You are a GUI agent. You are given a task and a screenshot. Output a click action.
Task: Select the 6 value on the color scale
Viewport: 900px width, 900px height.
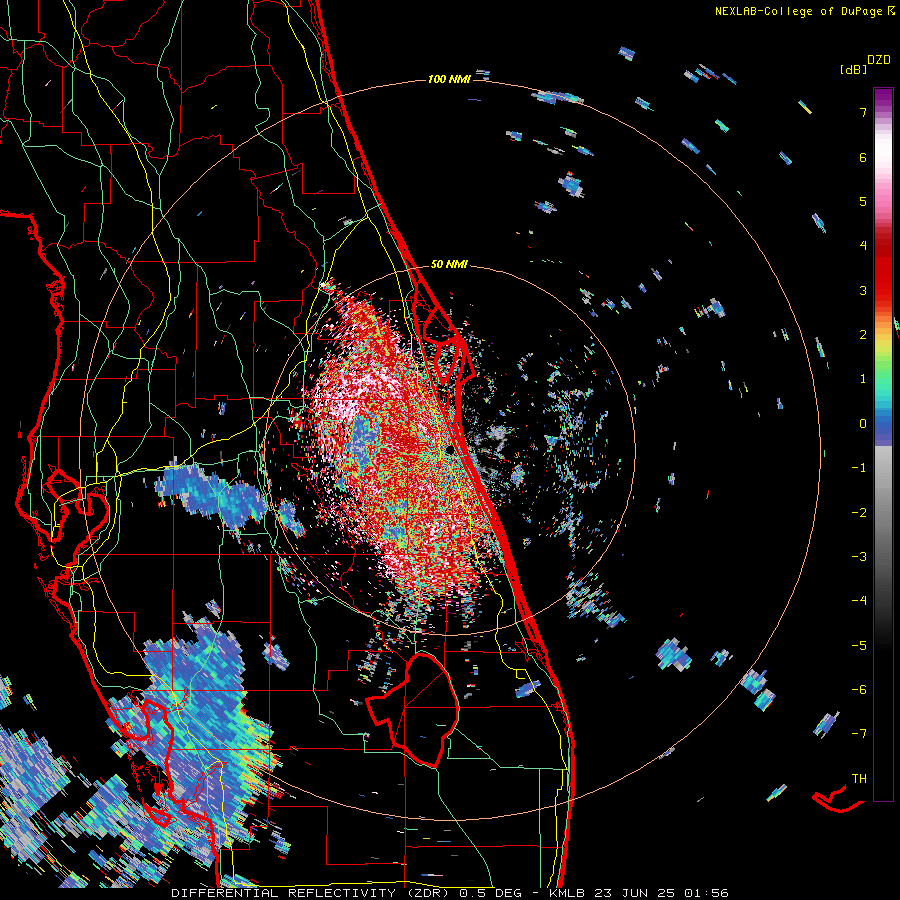pyautogui.click(x=863, y=157)
